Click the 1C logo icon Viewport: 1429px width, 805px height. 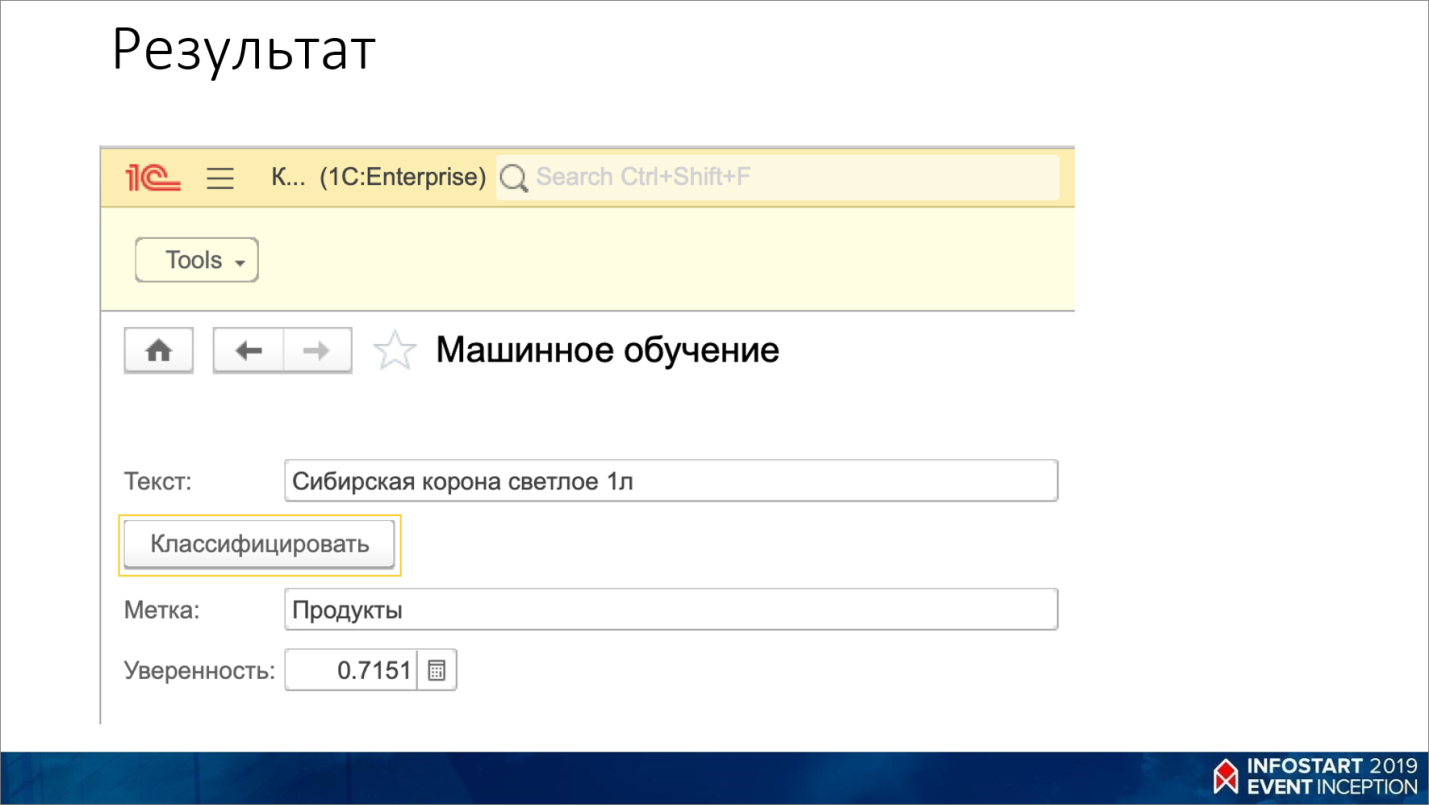pyautogui.click(x=152, y=178)
